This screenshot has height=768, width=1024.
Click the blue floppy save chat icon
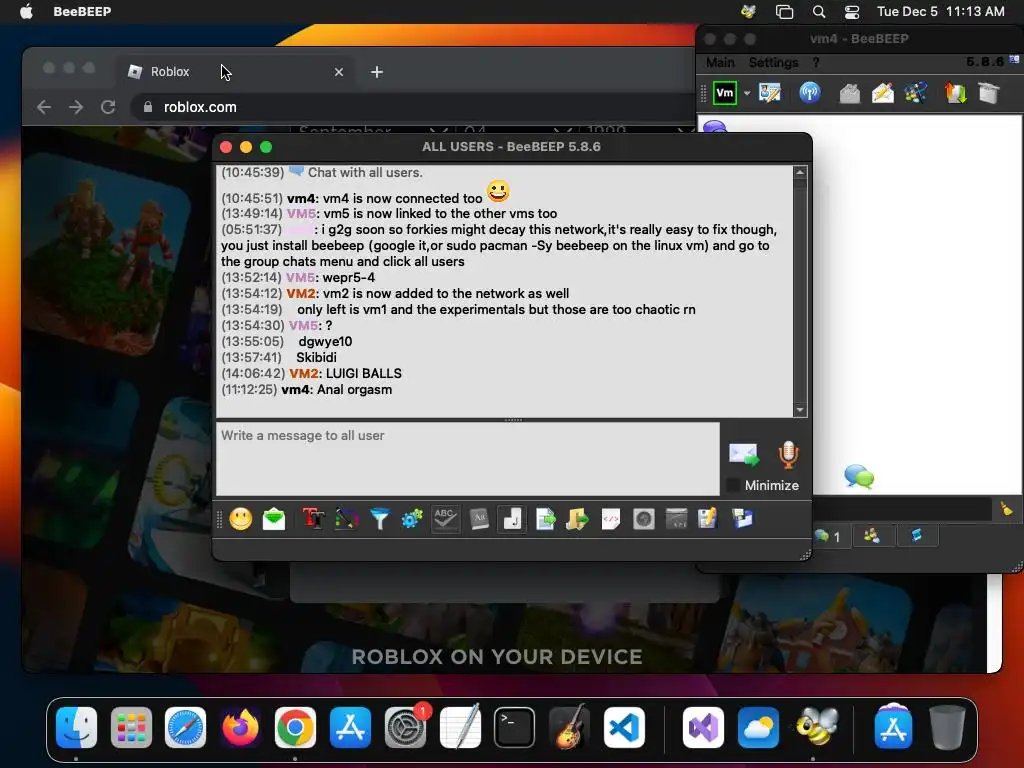coord(743,519)
